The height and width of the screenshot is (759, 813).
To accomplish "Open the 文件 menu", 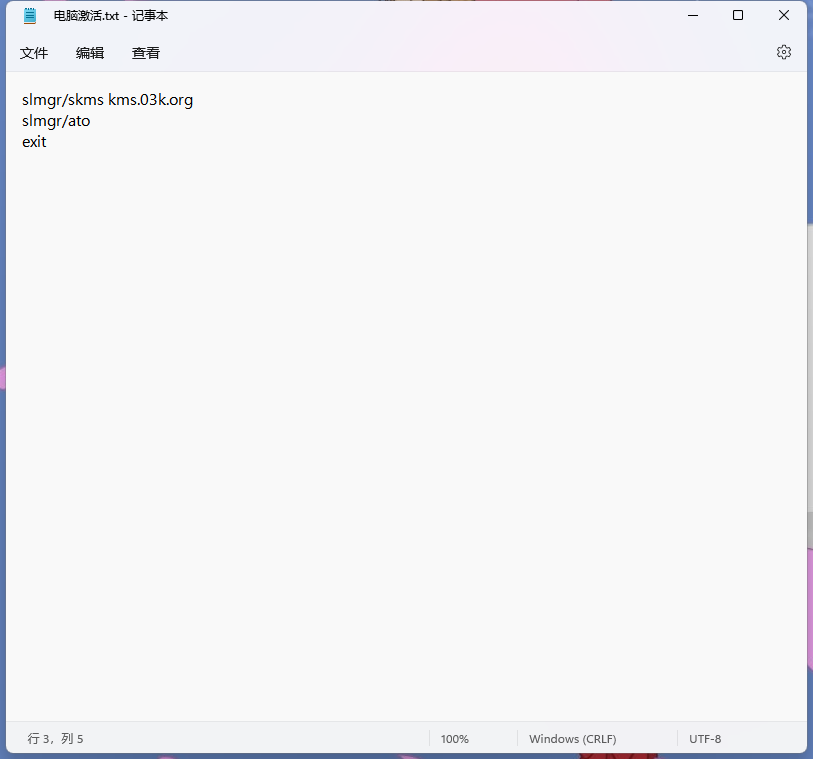I will [x=34, y=53].
